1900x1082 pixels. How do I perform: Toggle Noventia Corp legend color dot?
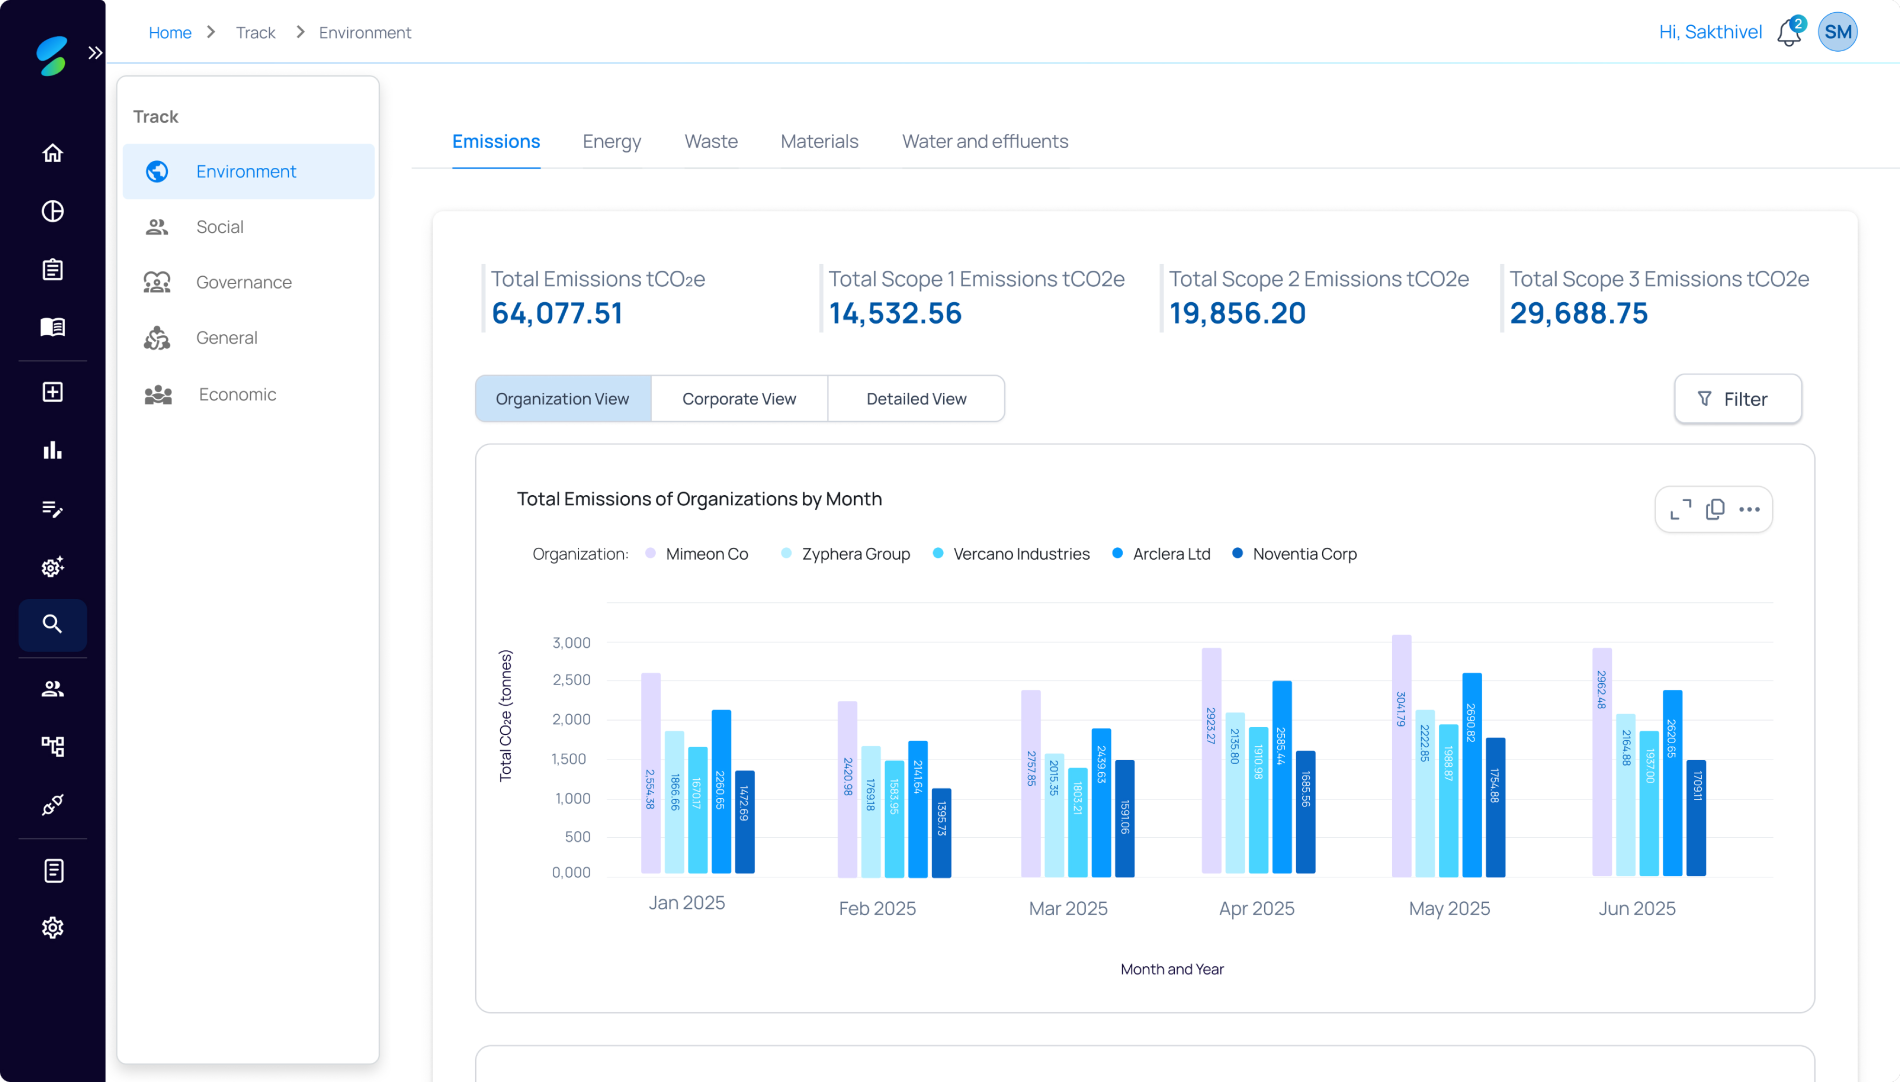(1238, 554)
